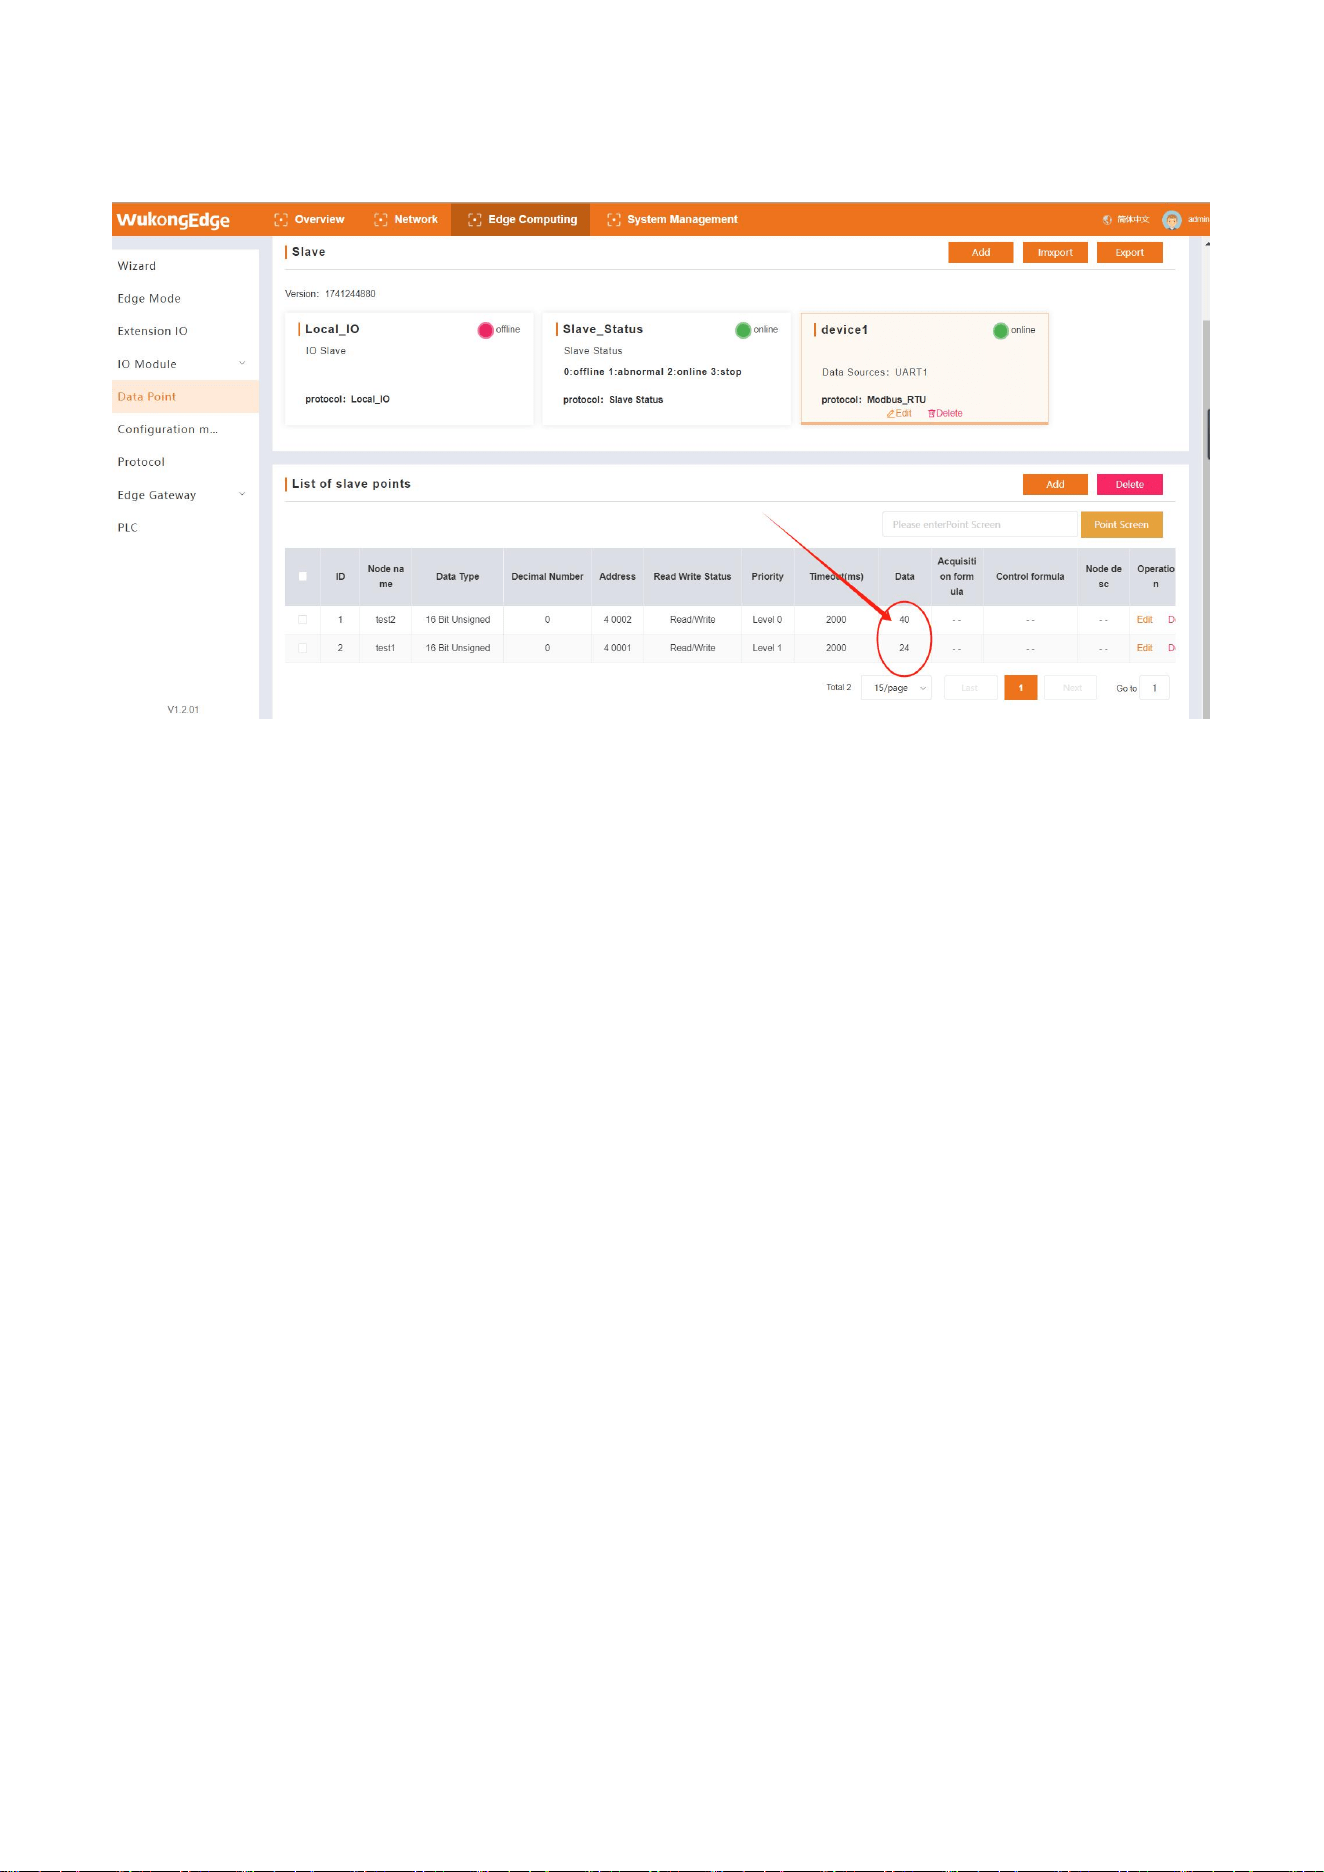Click the Point Screen button

pyautogui.click(x=1122, y=525)
